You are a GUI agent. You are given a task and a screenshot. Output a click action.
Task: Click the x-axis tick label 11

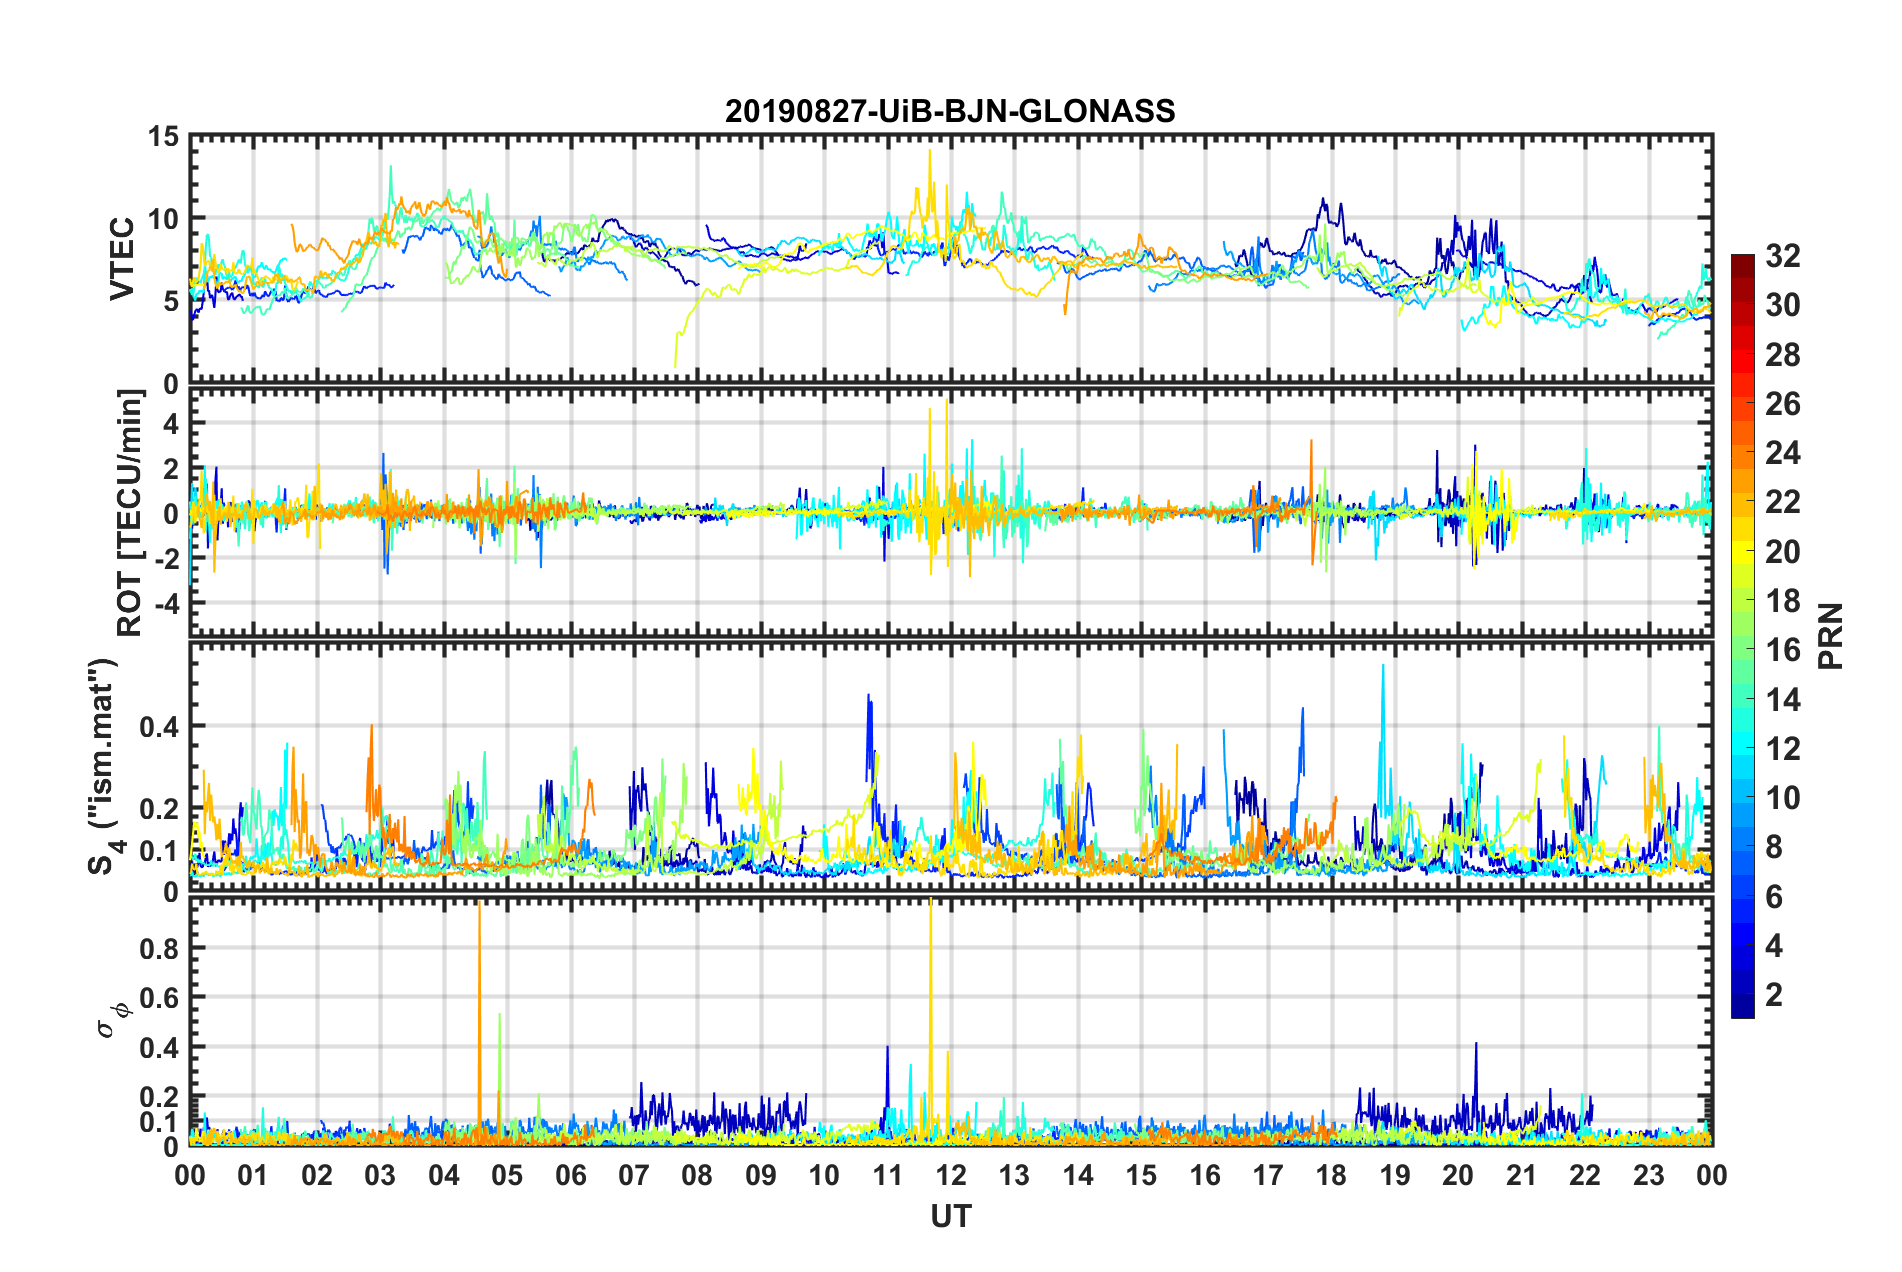click(x=888, y=1175)
